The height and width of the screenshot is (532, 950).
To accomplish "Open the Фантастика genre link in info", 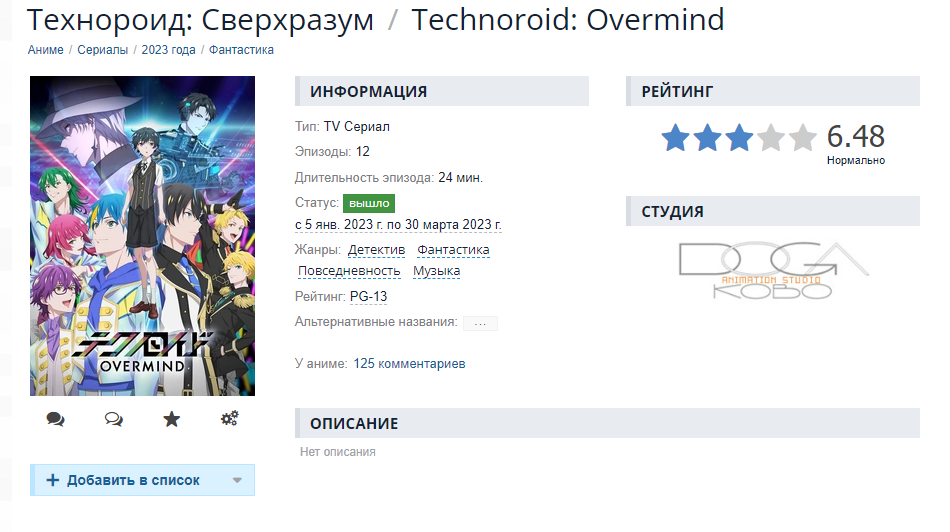I will tap(453, 250).
